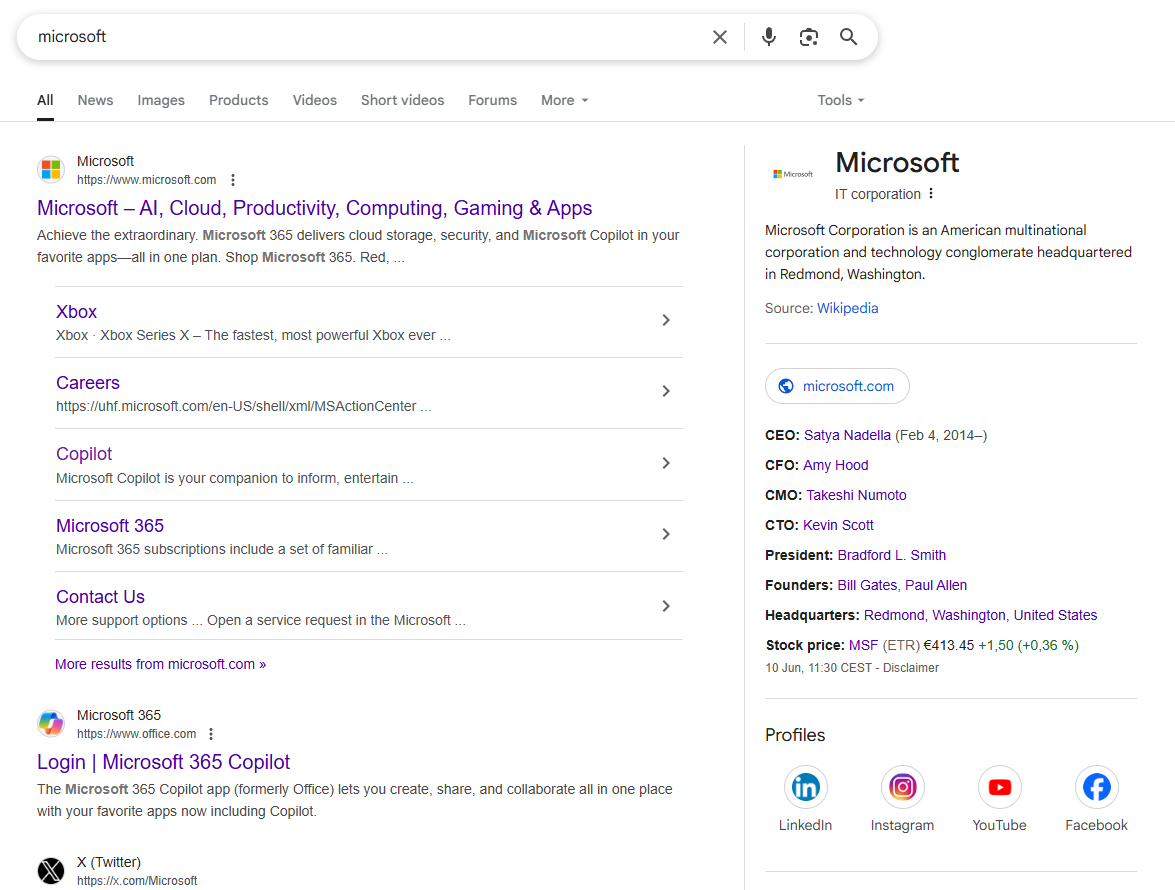Click the Disclaimer text under stock price
The image size is (1175, 890).
pos(910,668)
